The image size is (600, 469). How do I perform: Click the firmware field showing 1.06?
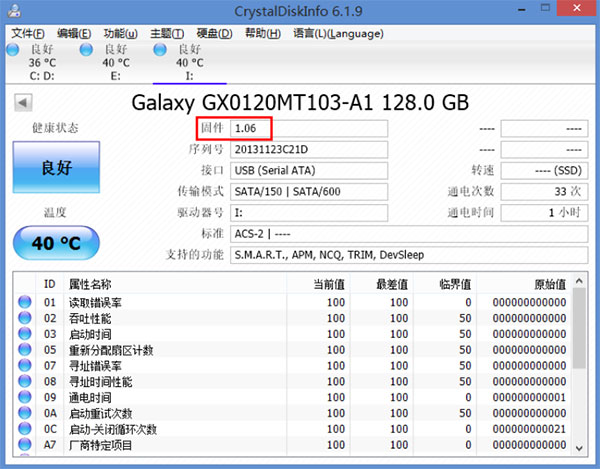(x=309, y=129)
